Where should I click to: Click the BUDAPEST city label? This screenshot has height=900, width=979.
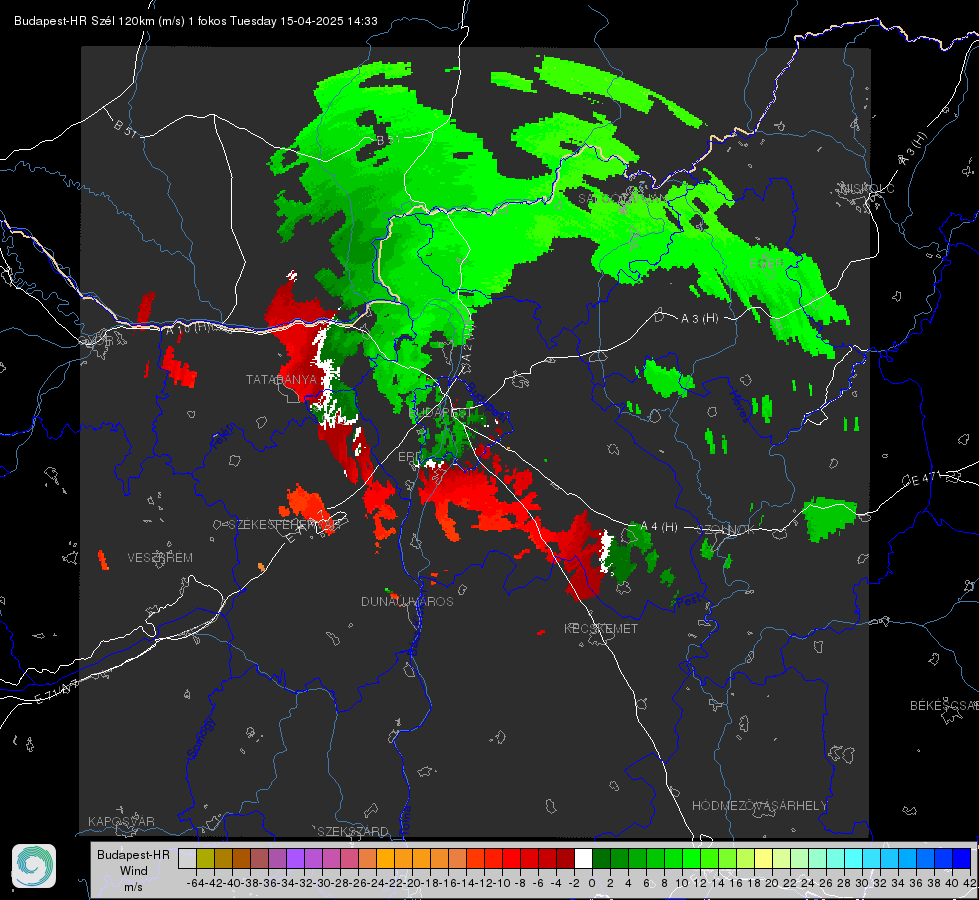(x=441, y=413)
